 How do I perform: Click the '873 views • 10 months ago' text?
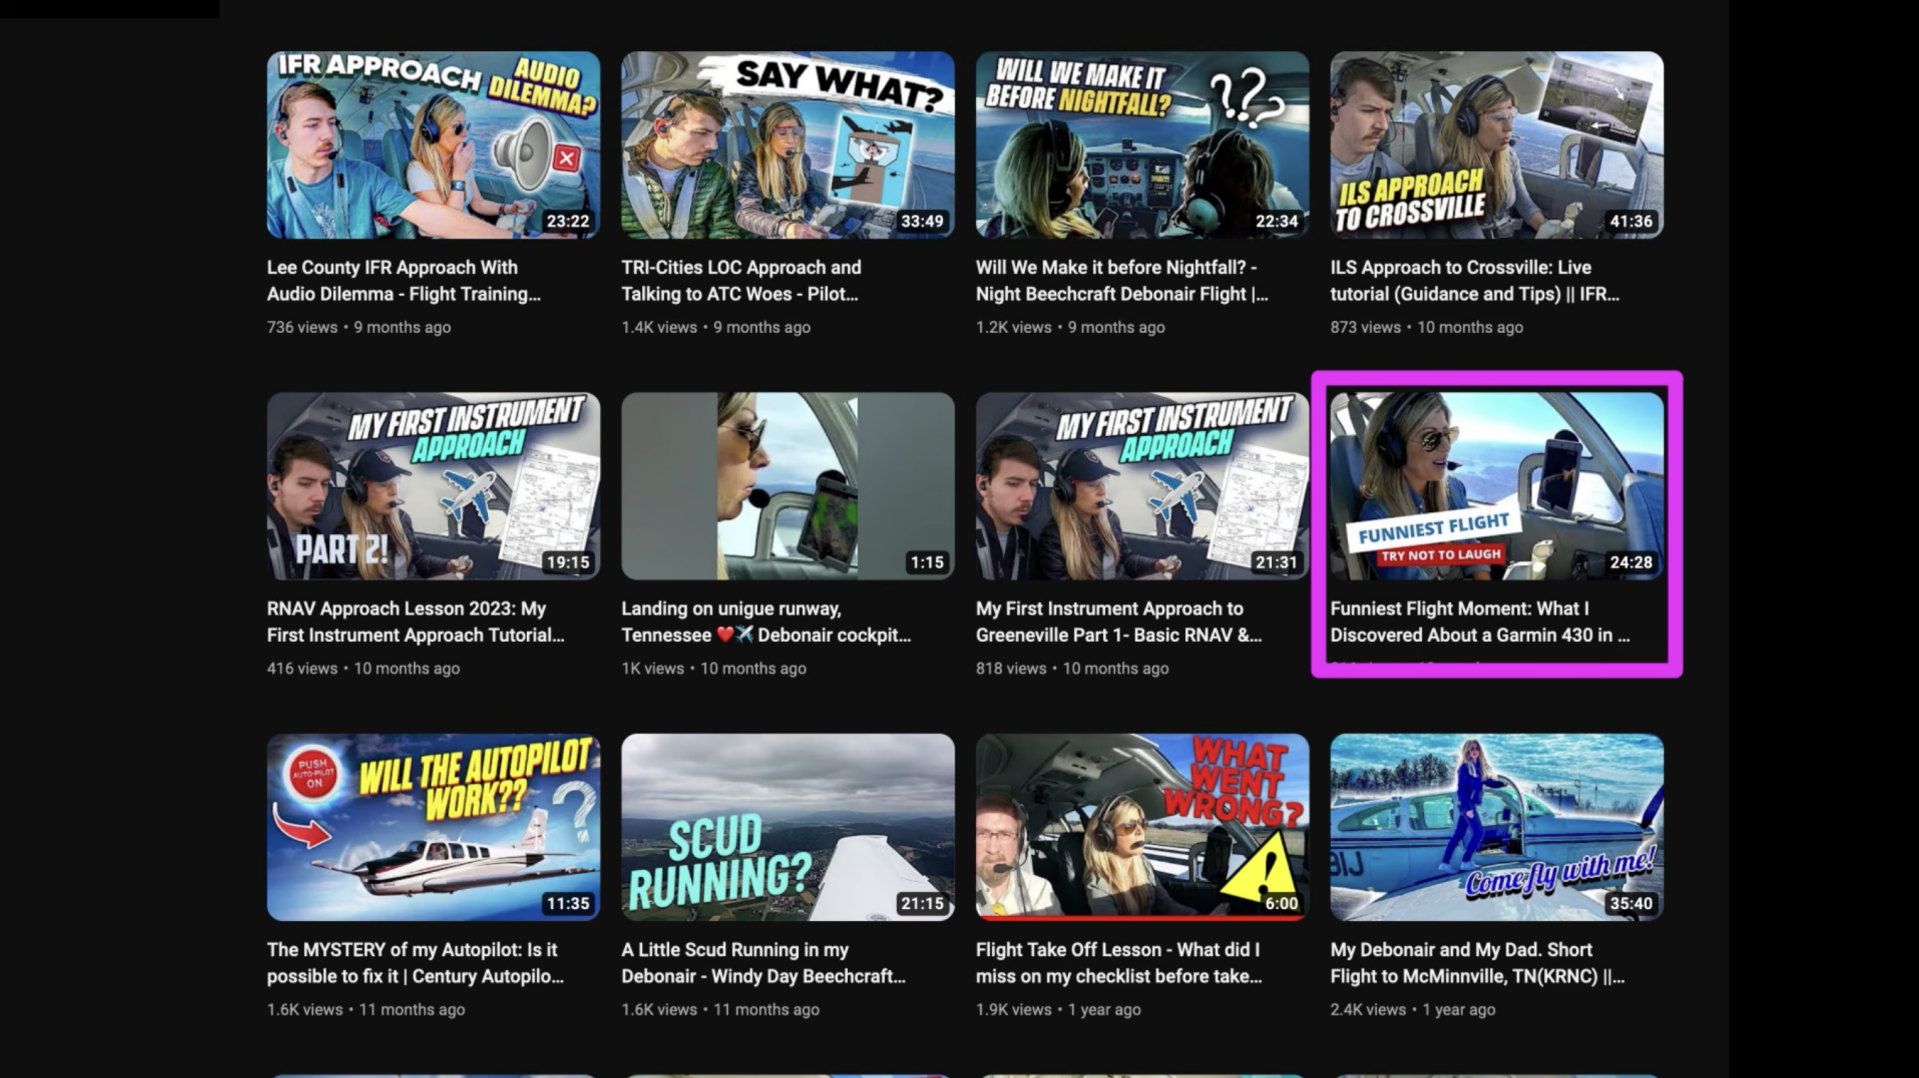[x=1427, y=327]
